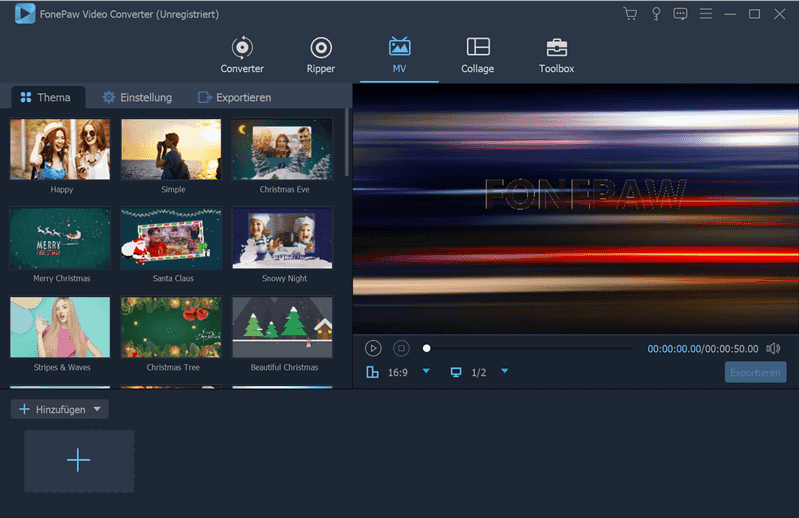Open the Hinzufügen dropdown arrow

pos(97,409)
